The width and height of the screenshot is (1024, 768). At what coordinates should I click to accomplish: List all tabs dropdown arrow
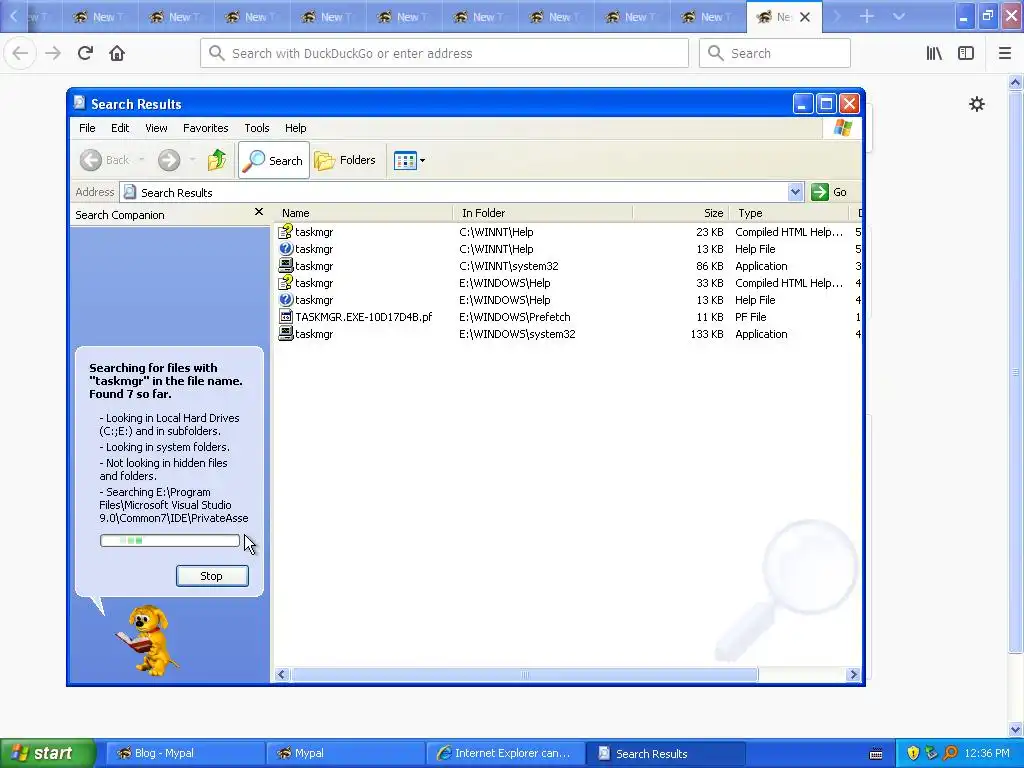click(x=899, y=16)
